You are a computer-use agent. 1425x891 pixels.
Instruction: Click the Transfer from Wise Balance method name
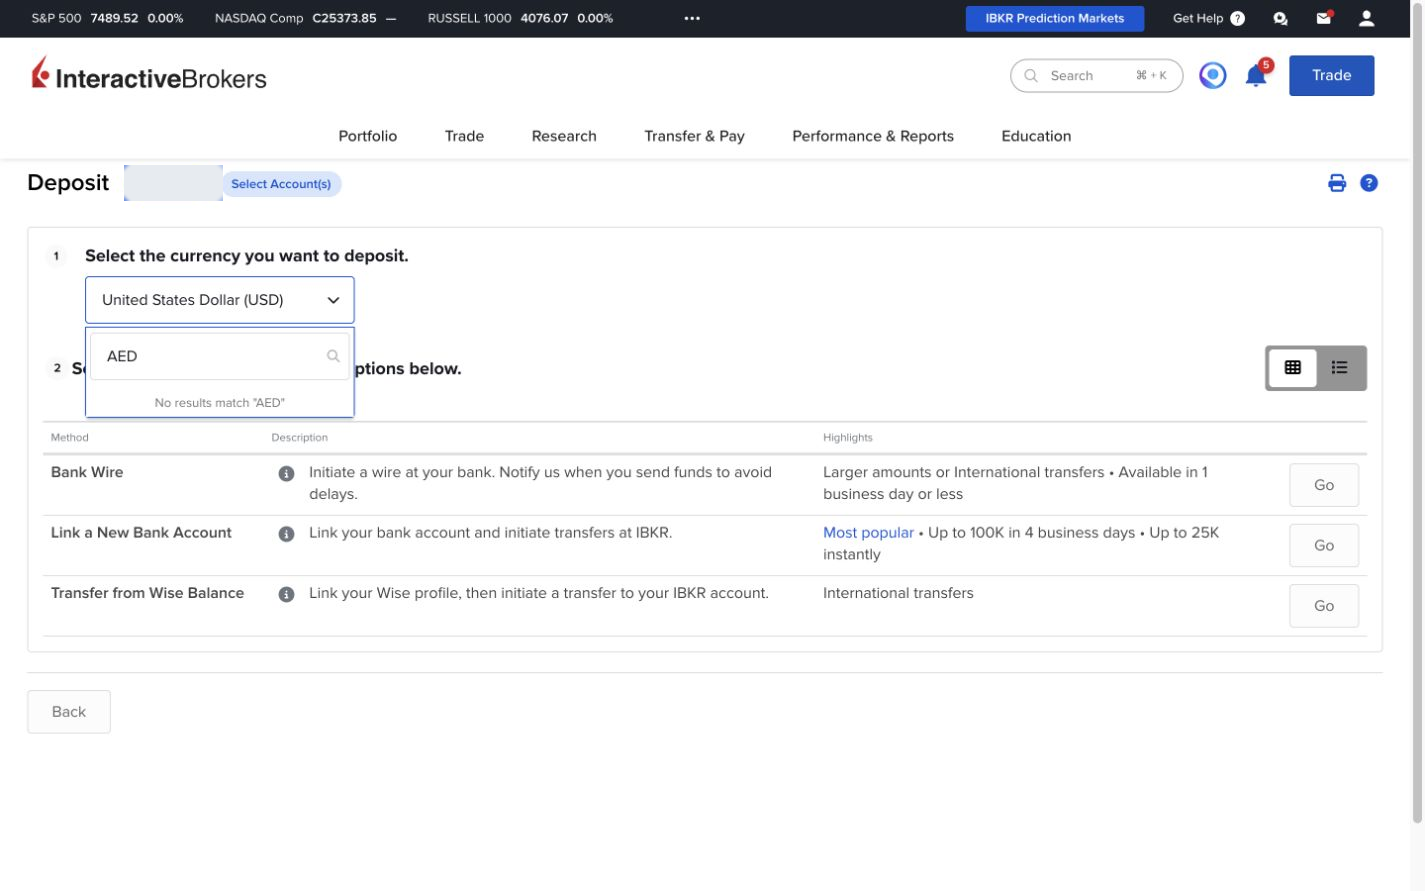(147, 593)
